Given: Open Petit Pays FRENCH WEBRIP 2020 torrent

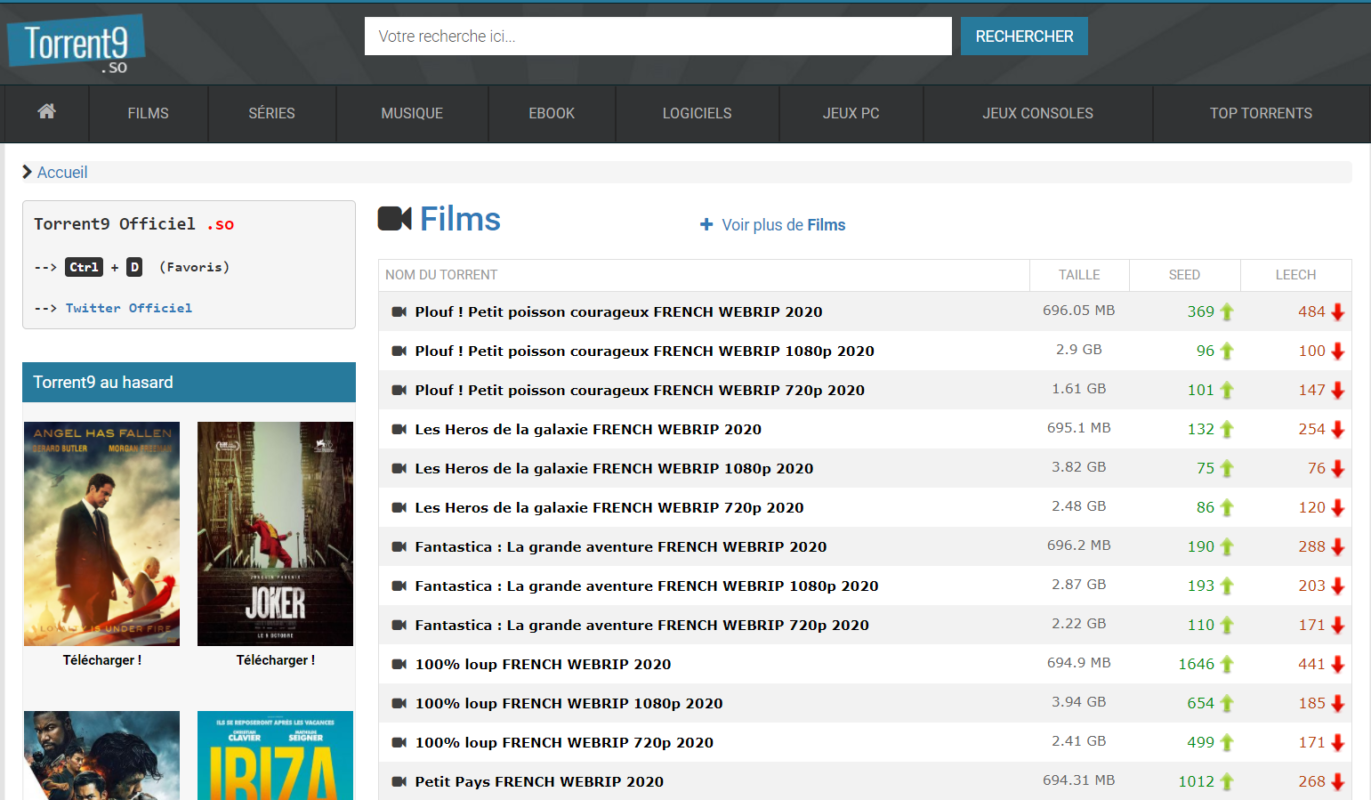Looking at the screenshot, I should [x=539, y=781].
